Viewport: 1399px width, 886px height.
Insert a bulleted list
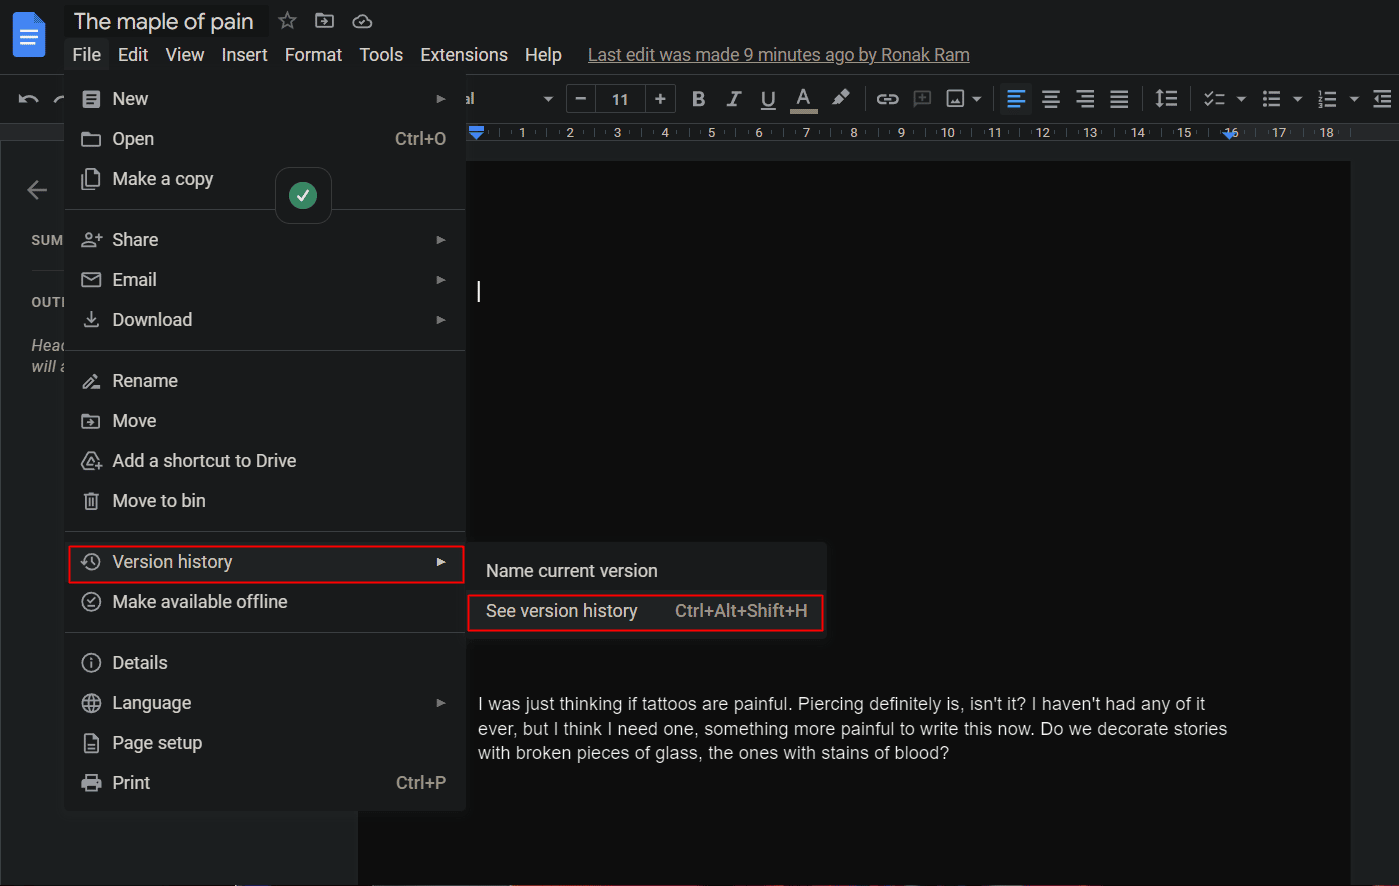[1271, 98]
